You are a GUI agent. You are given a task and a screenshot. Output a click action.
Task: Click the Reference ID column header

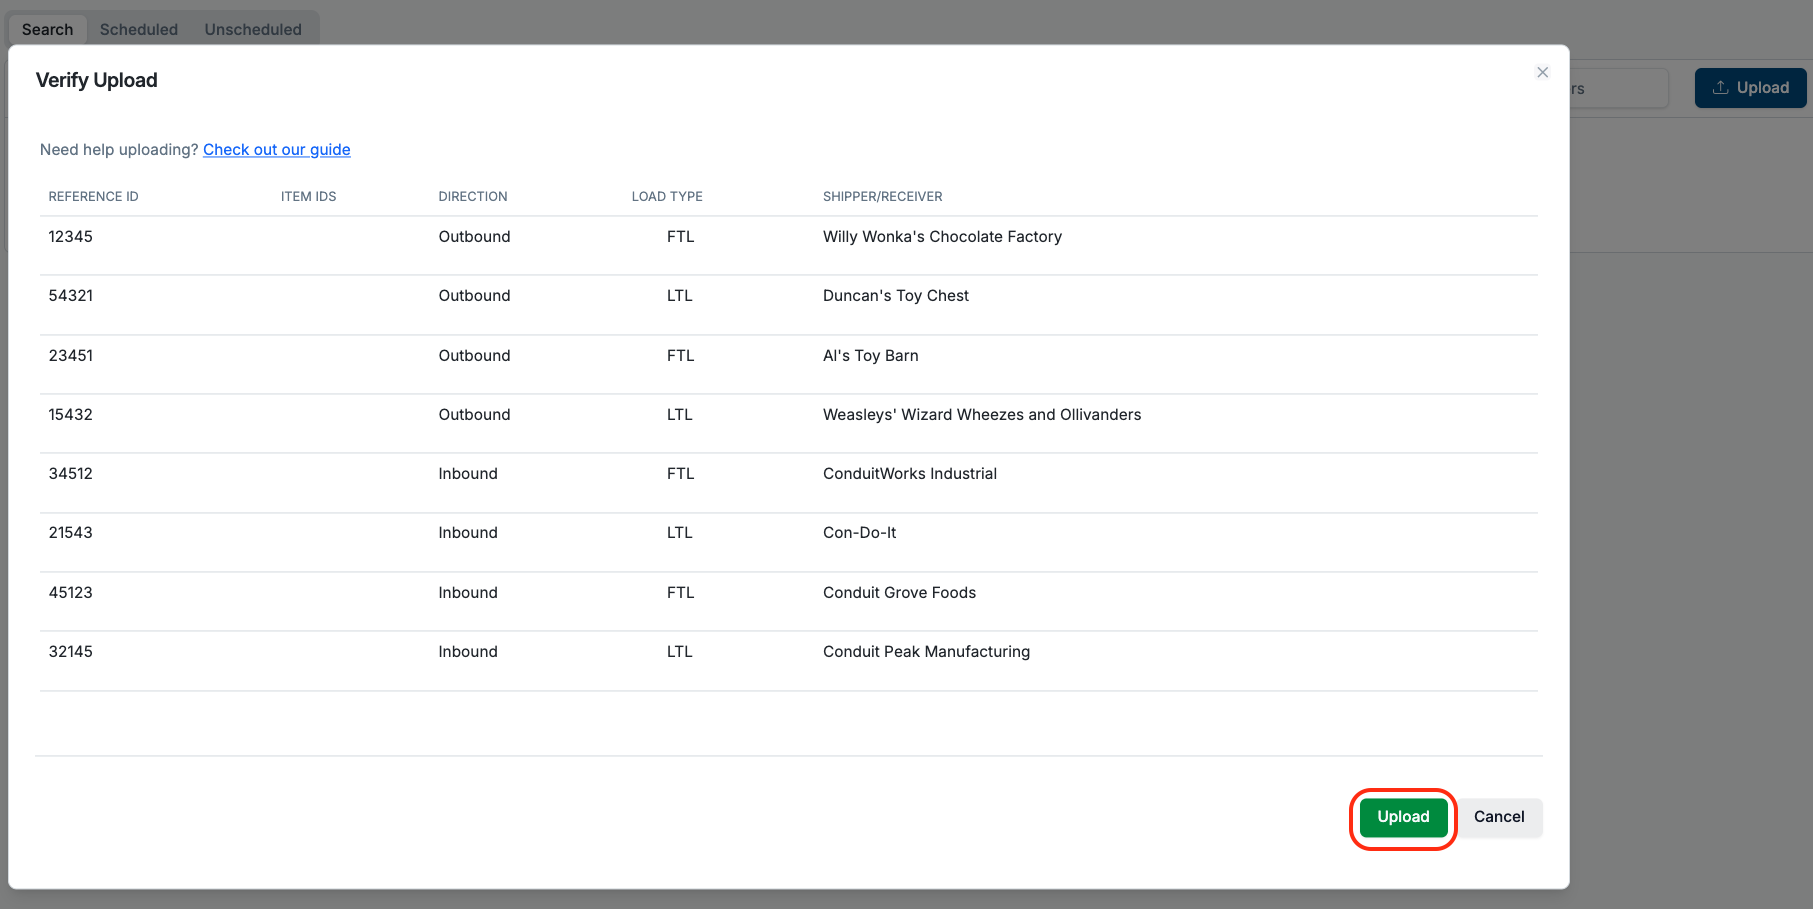(x=93, y=196)
